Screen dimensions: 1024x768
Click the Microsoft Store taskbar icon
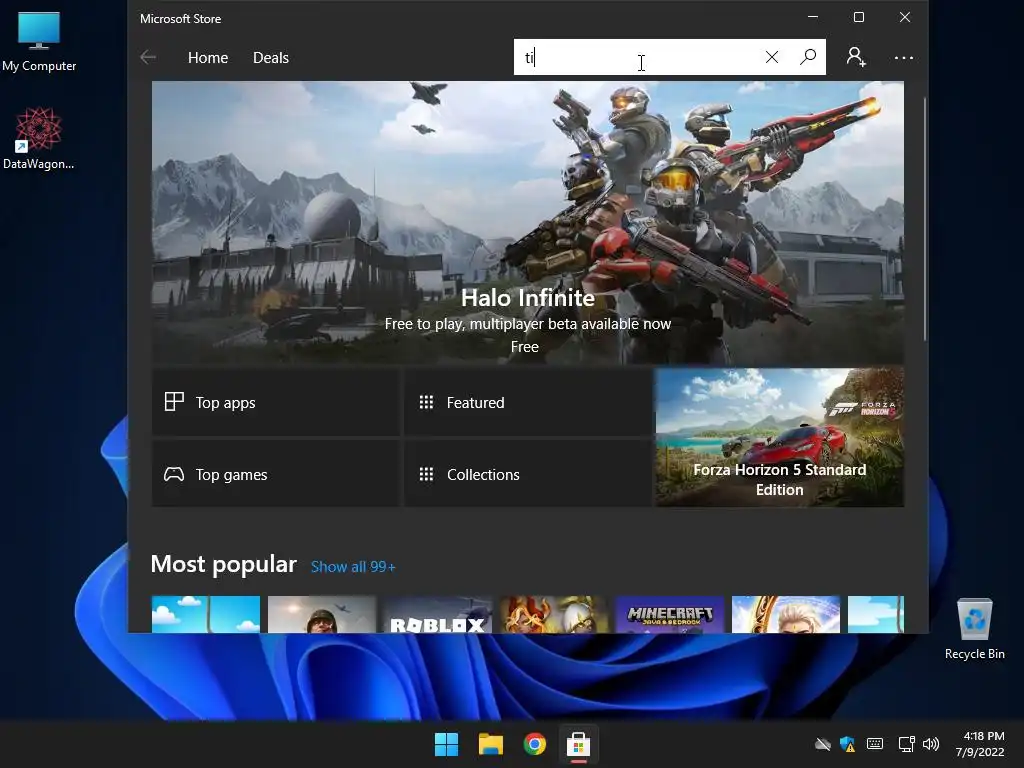pyautogui.click(x=579, y=744)
